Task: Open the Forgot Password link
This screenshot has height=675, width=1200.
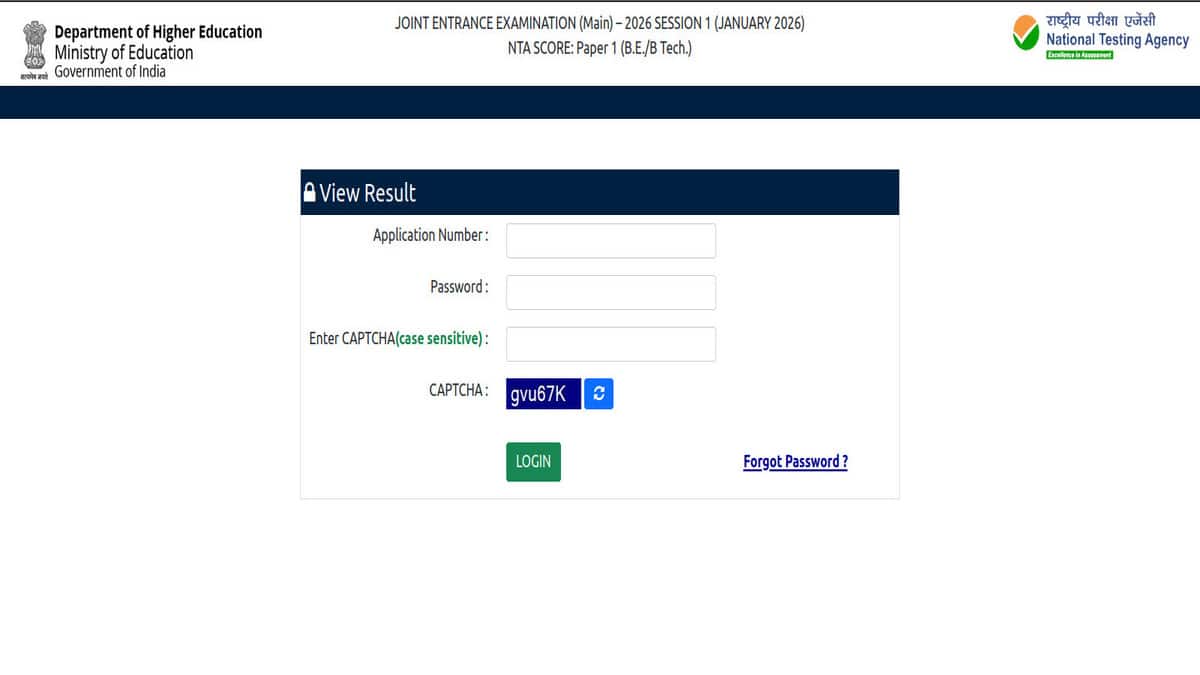Action: click(x=795, y=461)
